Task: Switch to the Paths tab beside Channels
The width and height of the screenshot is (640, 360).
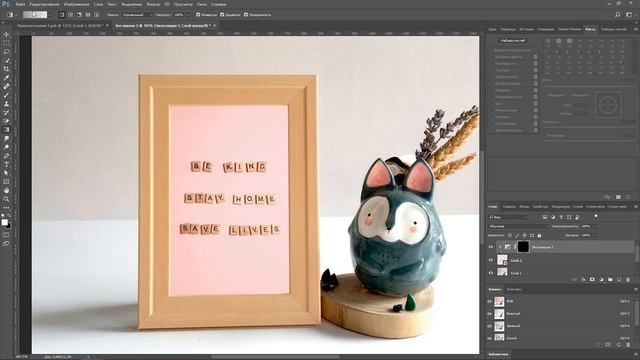Action: [514, 289]
